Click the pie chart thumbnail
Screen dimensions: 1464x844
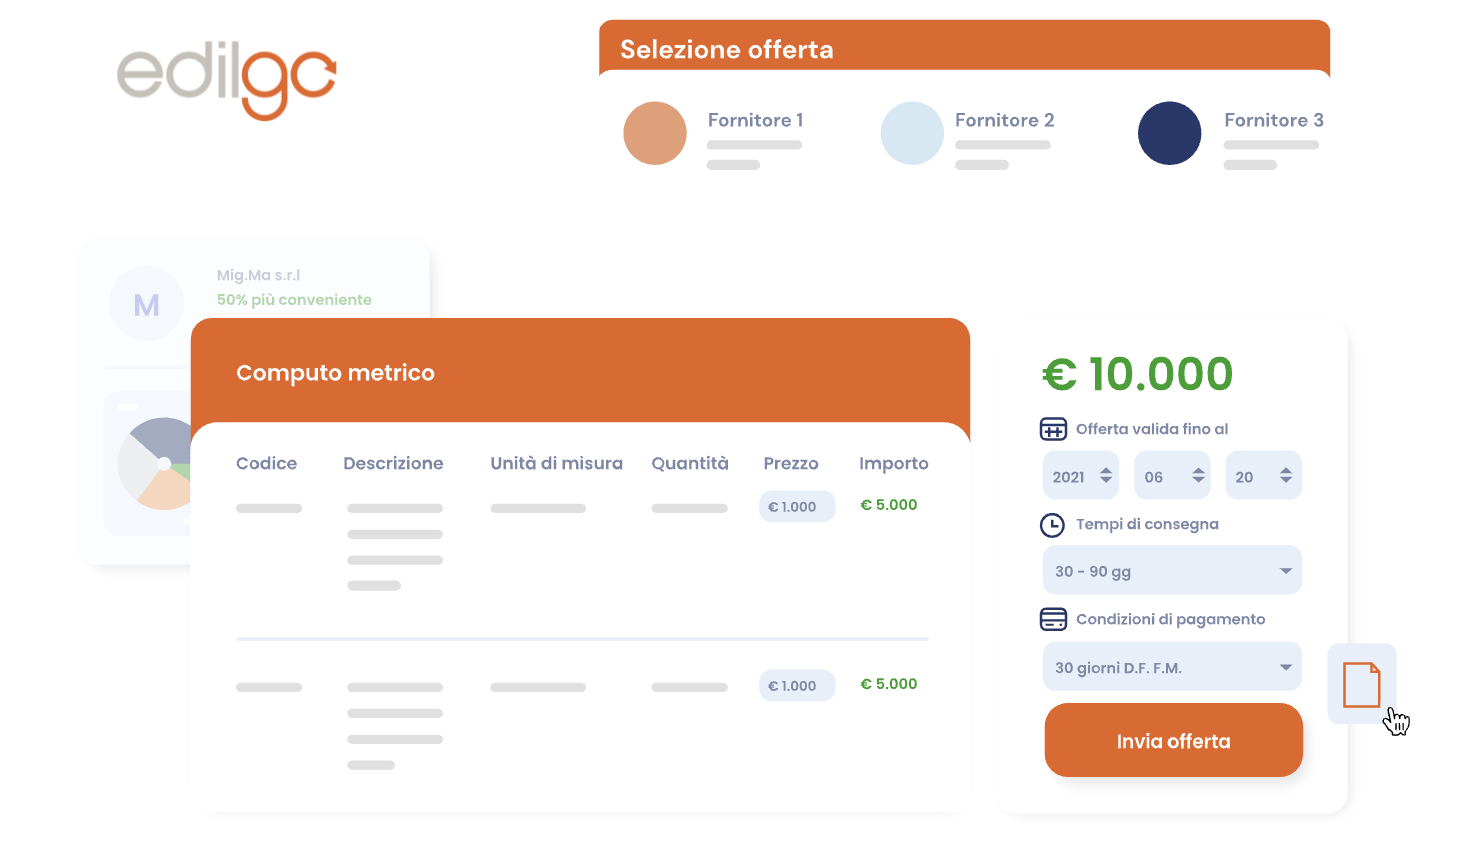[x=157, y=464]
